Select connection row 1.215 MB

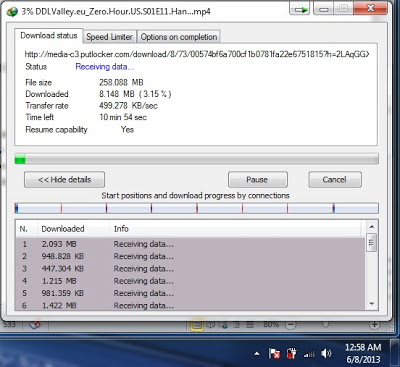tap(190, 281)
